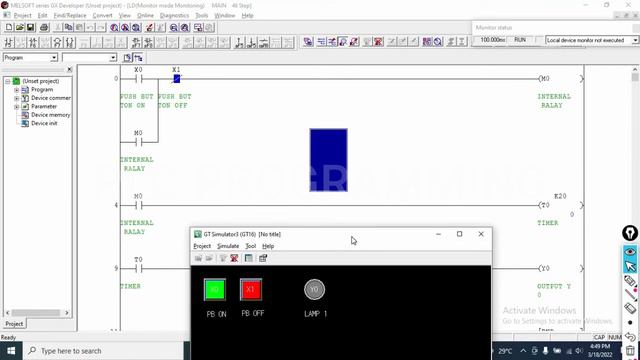This screenshot has width=640, height=360.
Task: Click the Type here to search box
Action: click(x=104, y=351)
